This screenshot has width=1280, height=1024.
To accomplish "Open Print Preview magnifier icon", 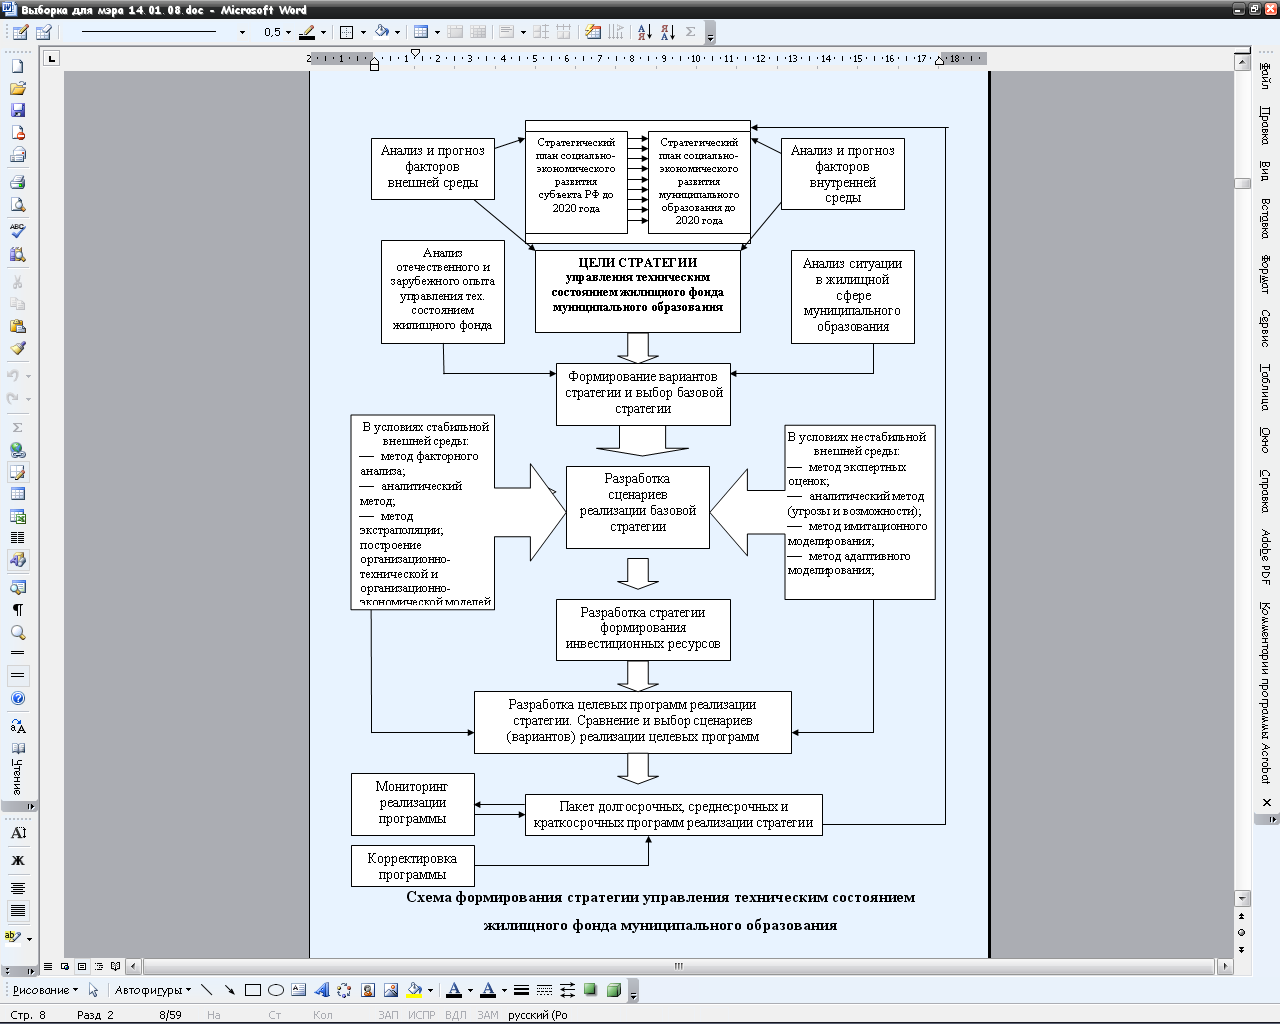I will pyautogui.click(x=17, y=204).
